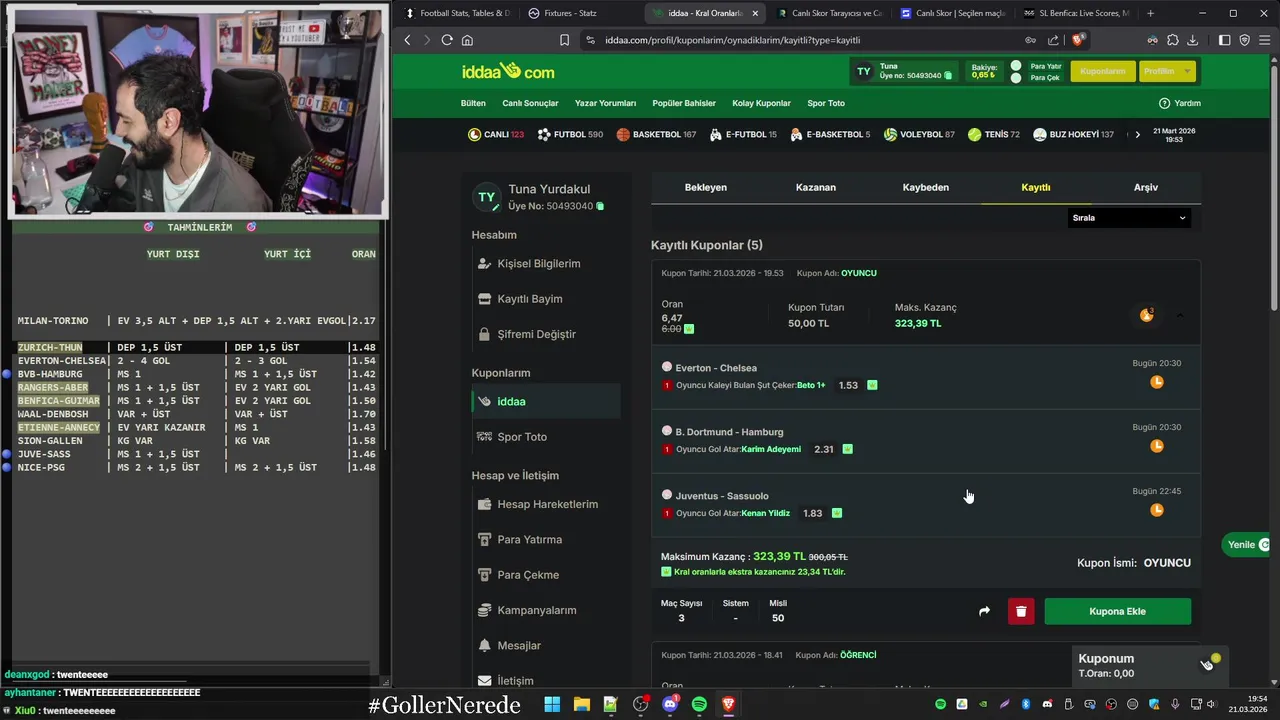Image resolution: width=1280 pixels, height=720 pixels.
Task: Delete the OYUNCU coupon with red trash button
Action: (1021, 611)
